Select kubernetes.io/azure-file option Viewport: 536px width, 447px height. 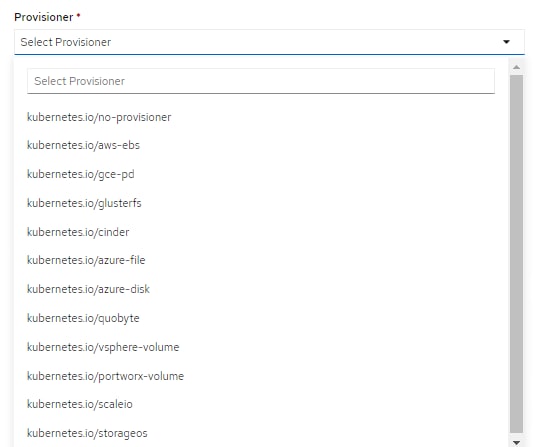[86, 260]
